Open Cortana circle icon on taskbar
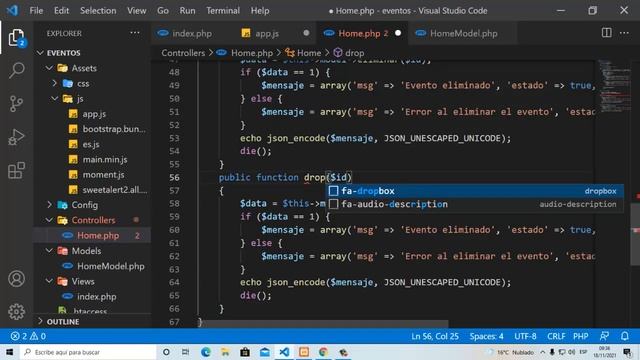 click(166, 352)
